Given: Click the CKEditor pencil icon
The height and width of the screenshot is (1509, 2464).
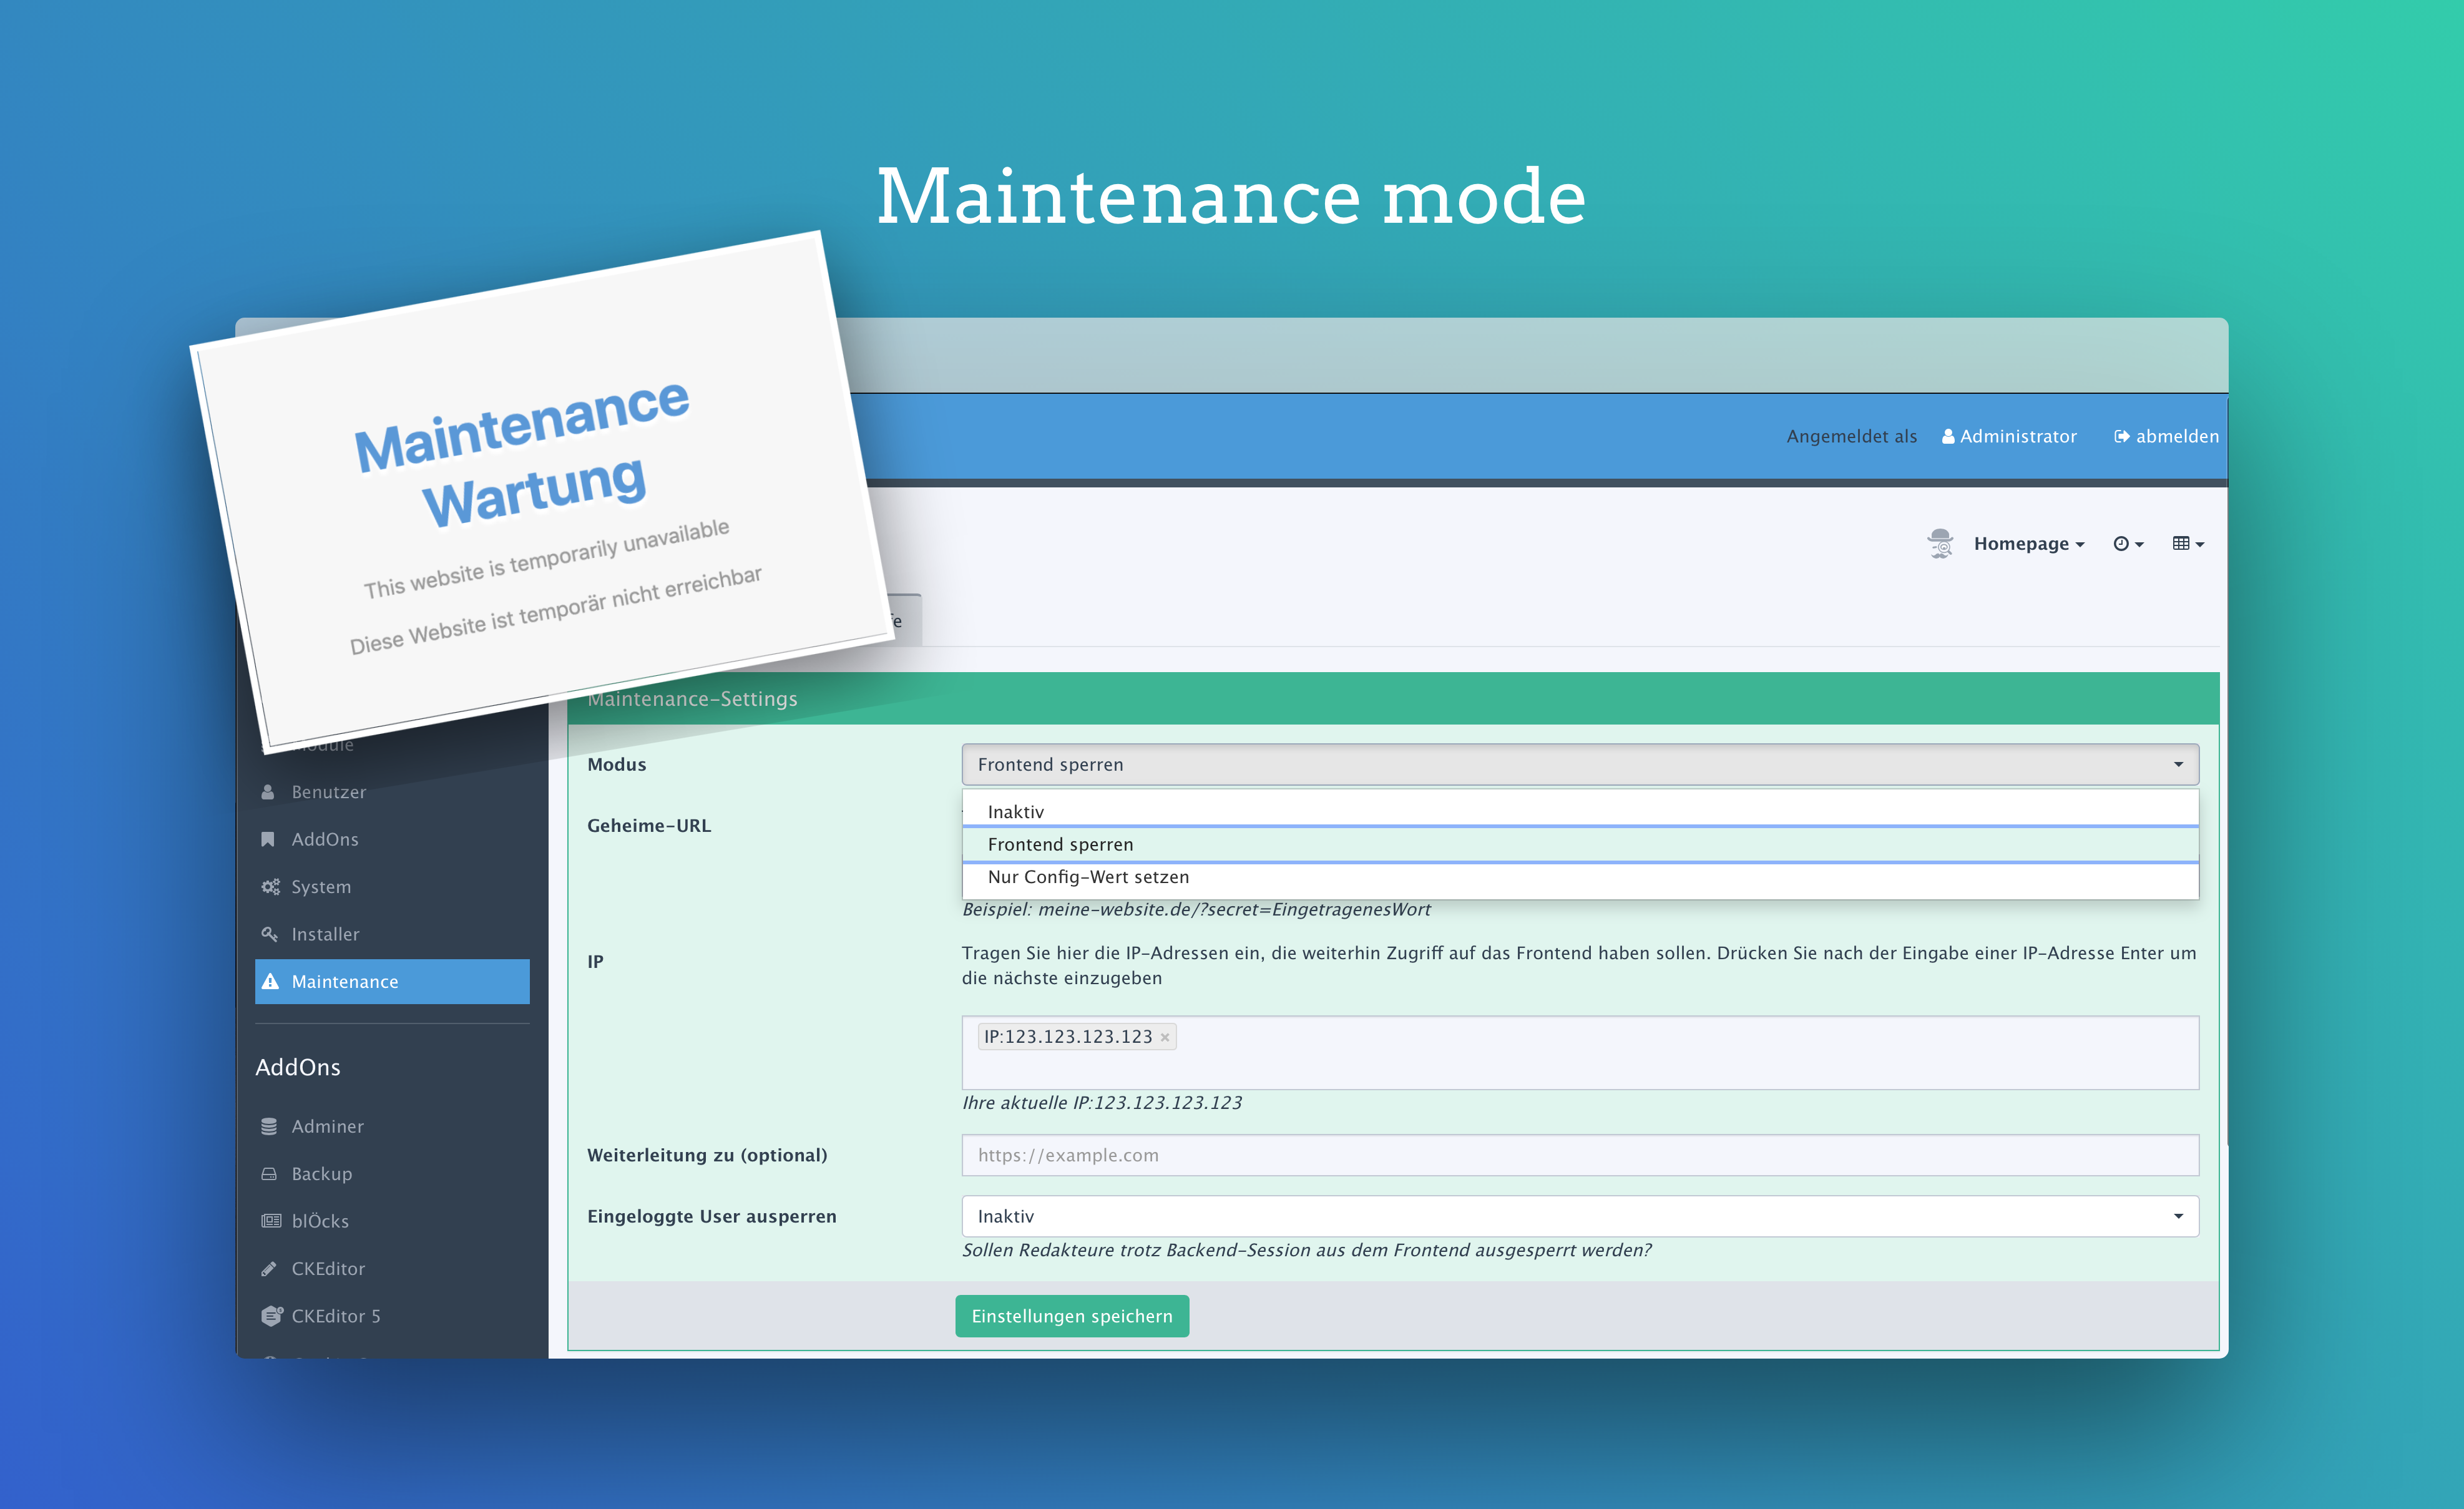Looking at the screenshot, I should (269, 1268).
